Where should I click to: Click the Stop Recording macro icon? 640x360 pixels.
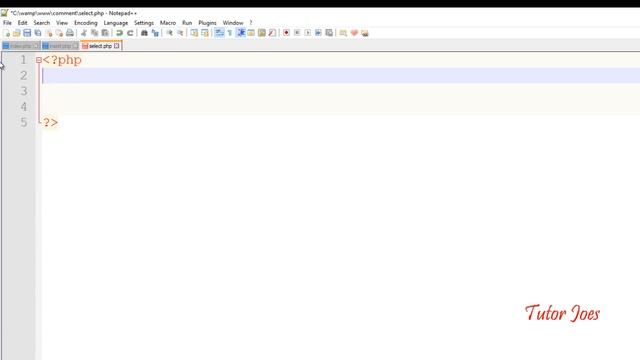pos(297,33)
